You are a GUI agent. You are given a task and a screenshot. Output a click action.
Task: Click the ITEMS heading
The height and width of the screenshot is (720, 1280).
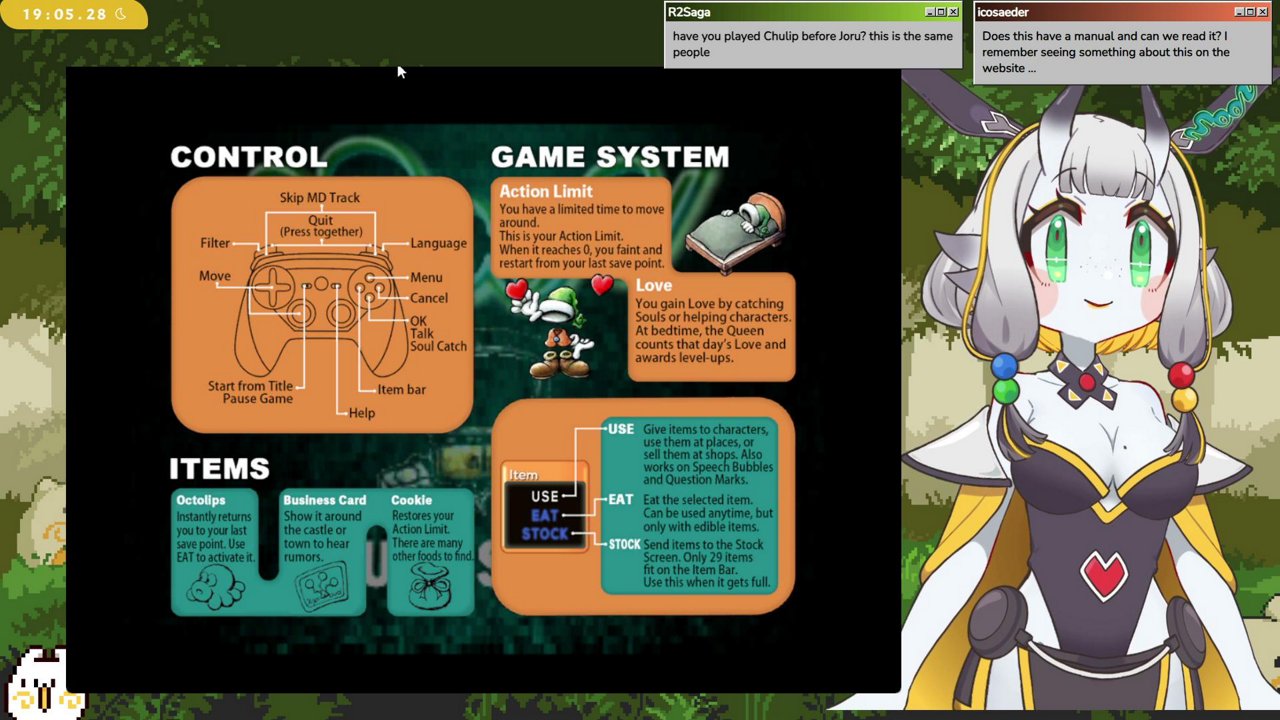pos(219,469)
